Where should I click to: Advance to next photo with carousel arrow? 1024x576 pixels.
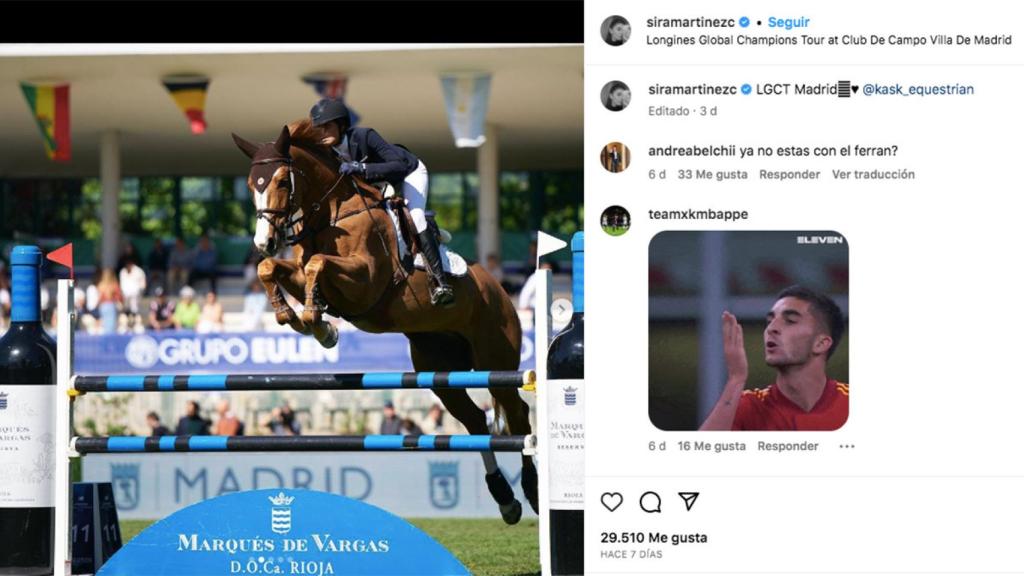tap(561, 310)
